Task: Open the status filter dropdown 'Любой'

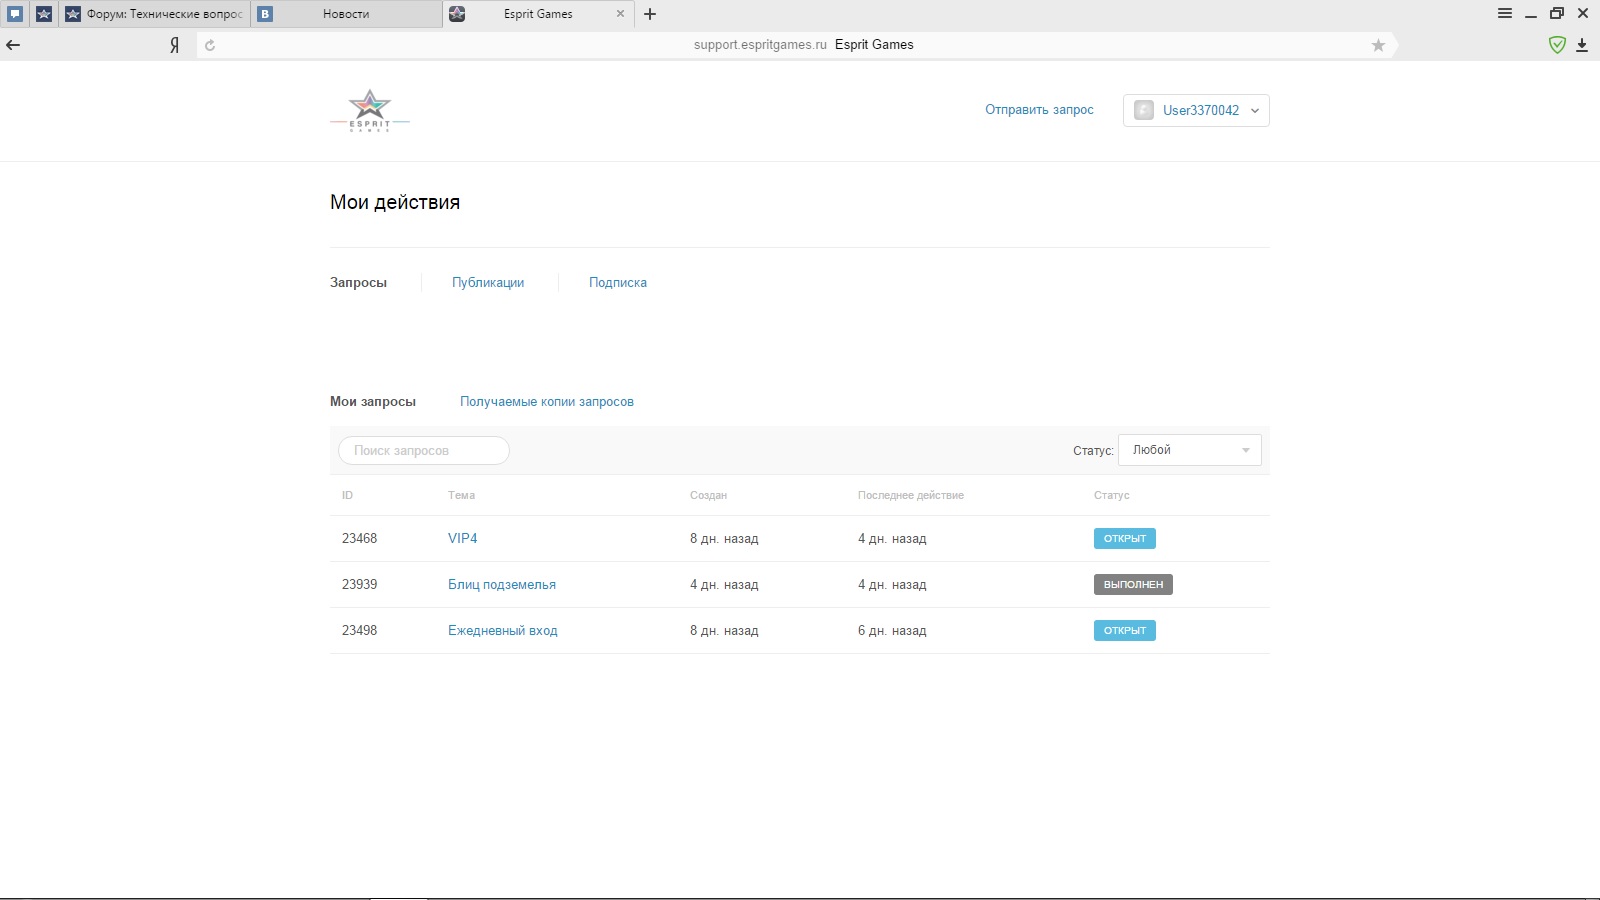Action: click(1189, 450)
